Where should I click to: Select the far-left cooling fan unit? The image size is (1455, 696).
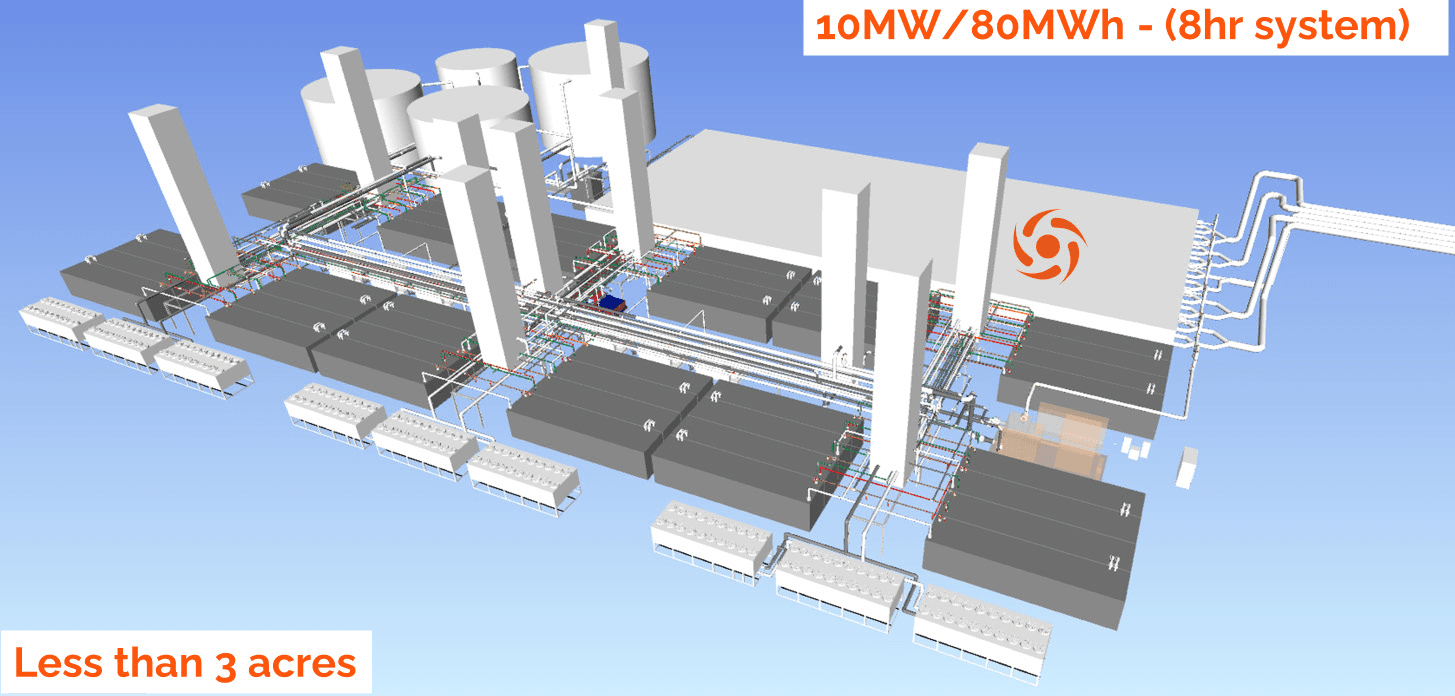(x=60, y=321)
